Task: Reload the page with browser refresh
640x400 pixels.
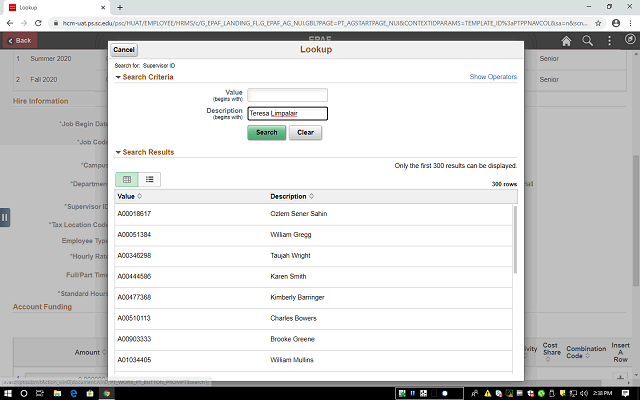Action: (x=38, y=23)
